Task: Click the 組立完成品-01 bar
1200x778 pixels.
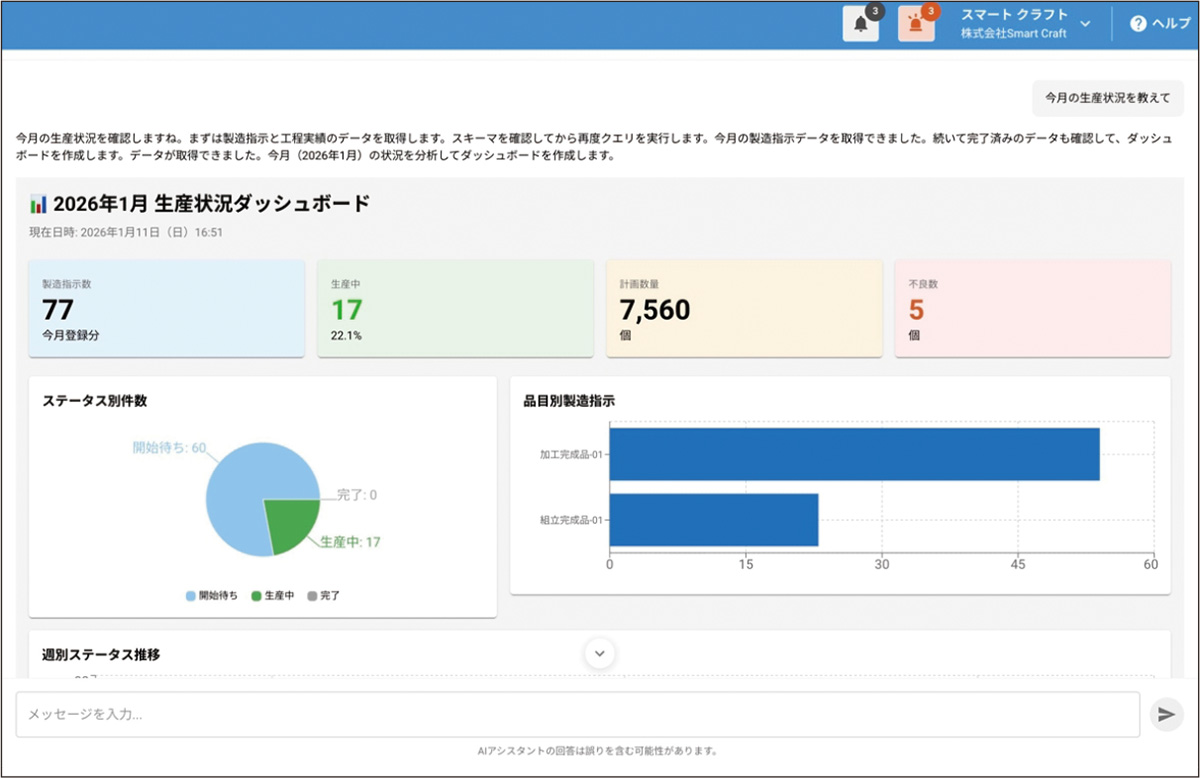Action: (x=714, y=520)
